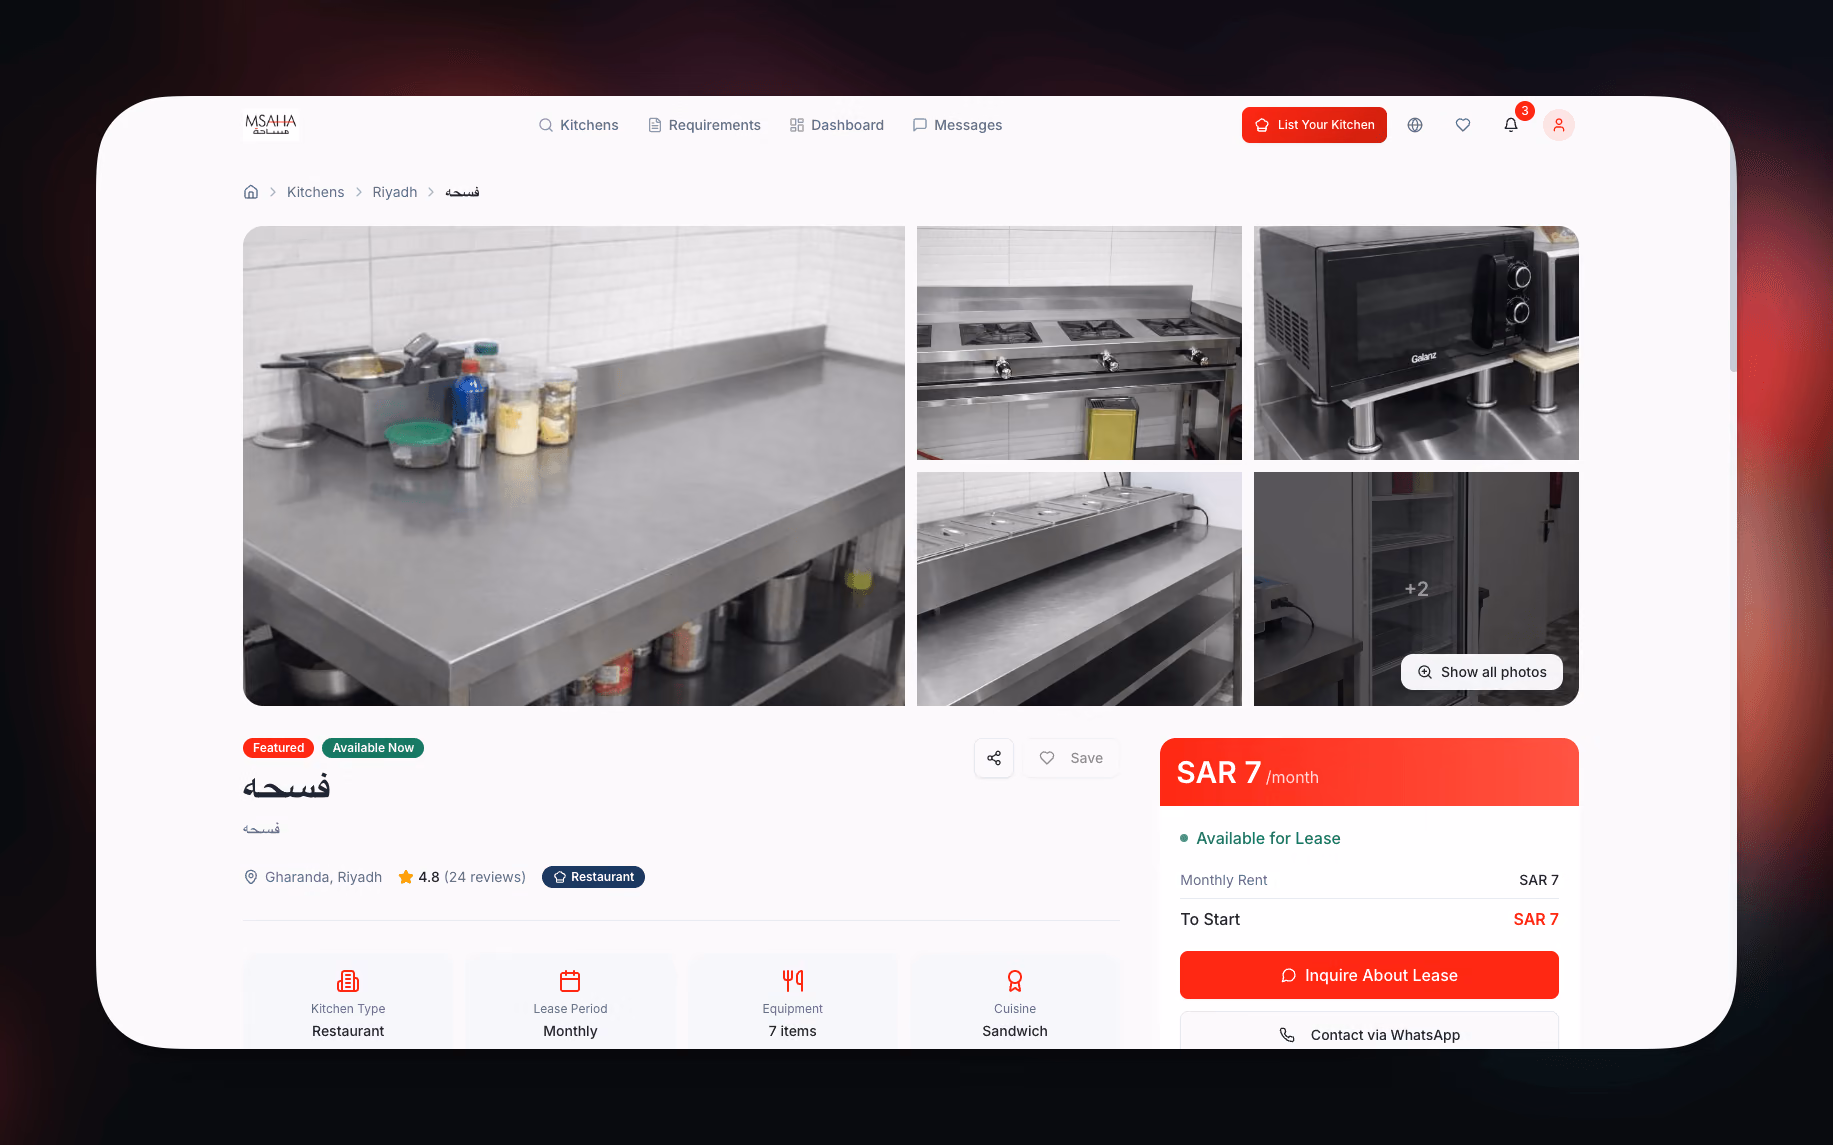Click the Show all photos button
This screenshot has height=1145, width=1833.
click(x=1482, y=672)
